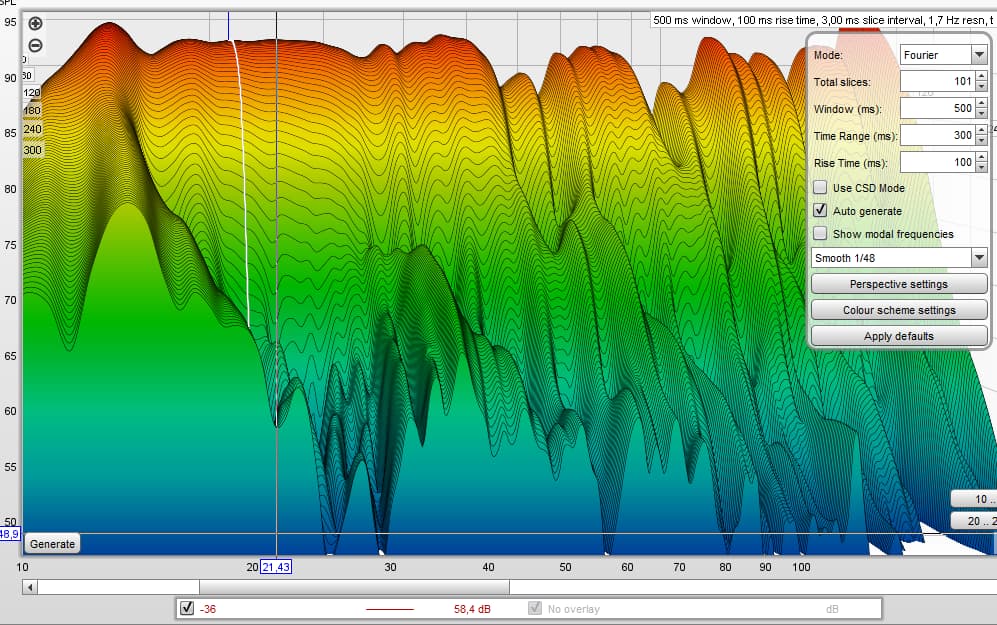This screenshot has height=625, width=997.
Task: Toggle the Auto generate checkbox
Action: [x=820, y=211]
